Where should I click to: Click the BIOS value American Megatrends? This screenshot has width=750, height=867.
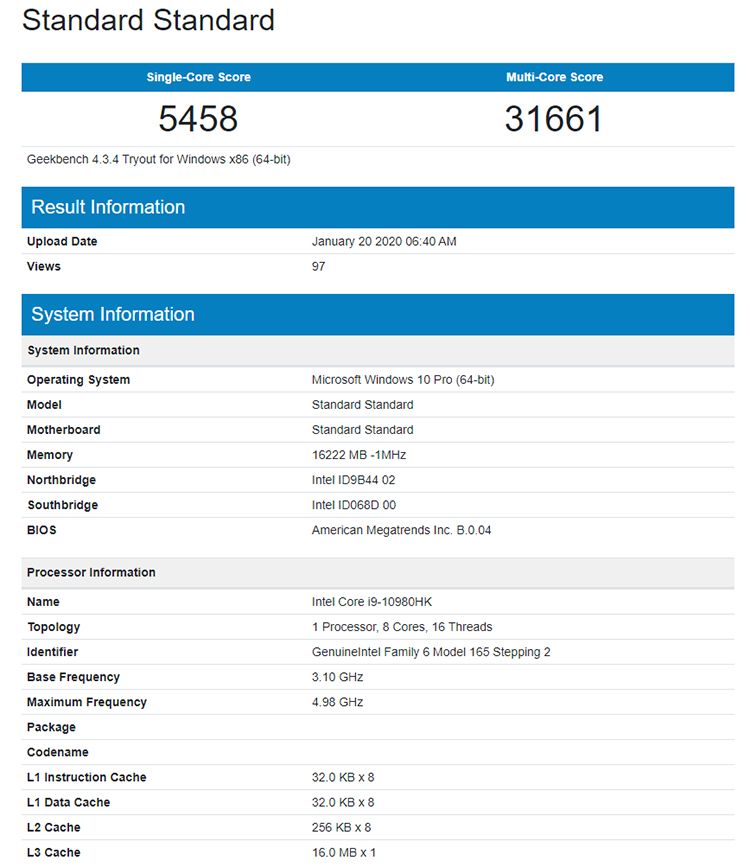click(x=401, y=530)
